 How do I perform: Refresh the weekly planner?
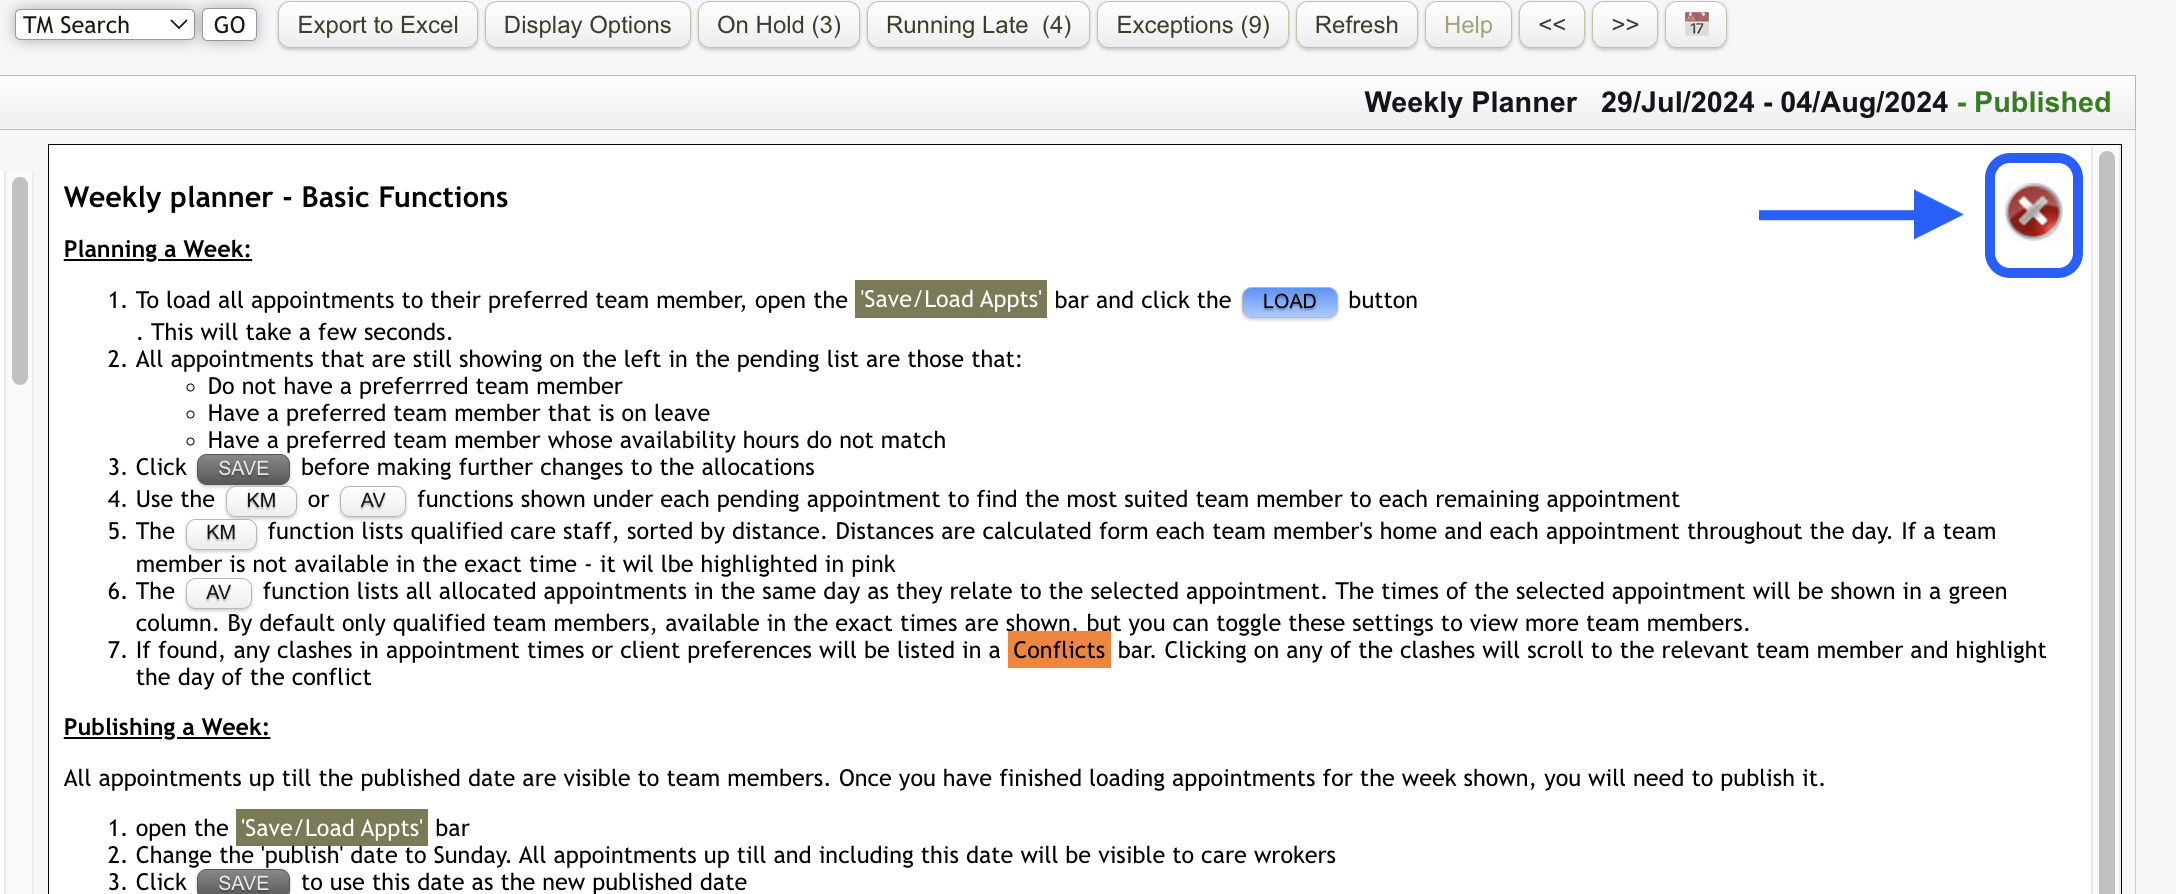point(1356,25)
